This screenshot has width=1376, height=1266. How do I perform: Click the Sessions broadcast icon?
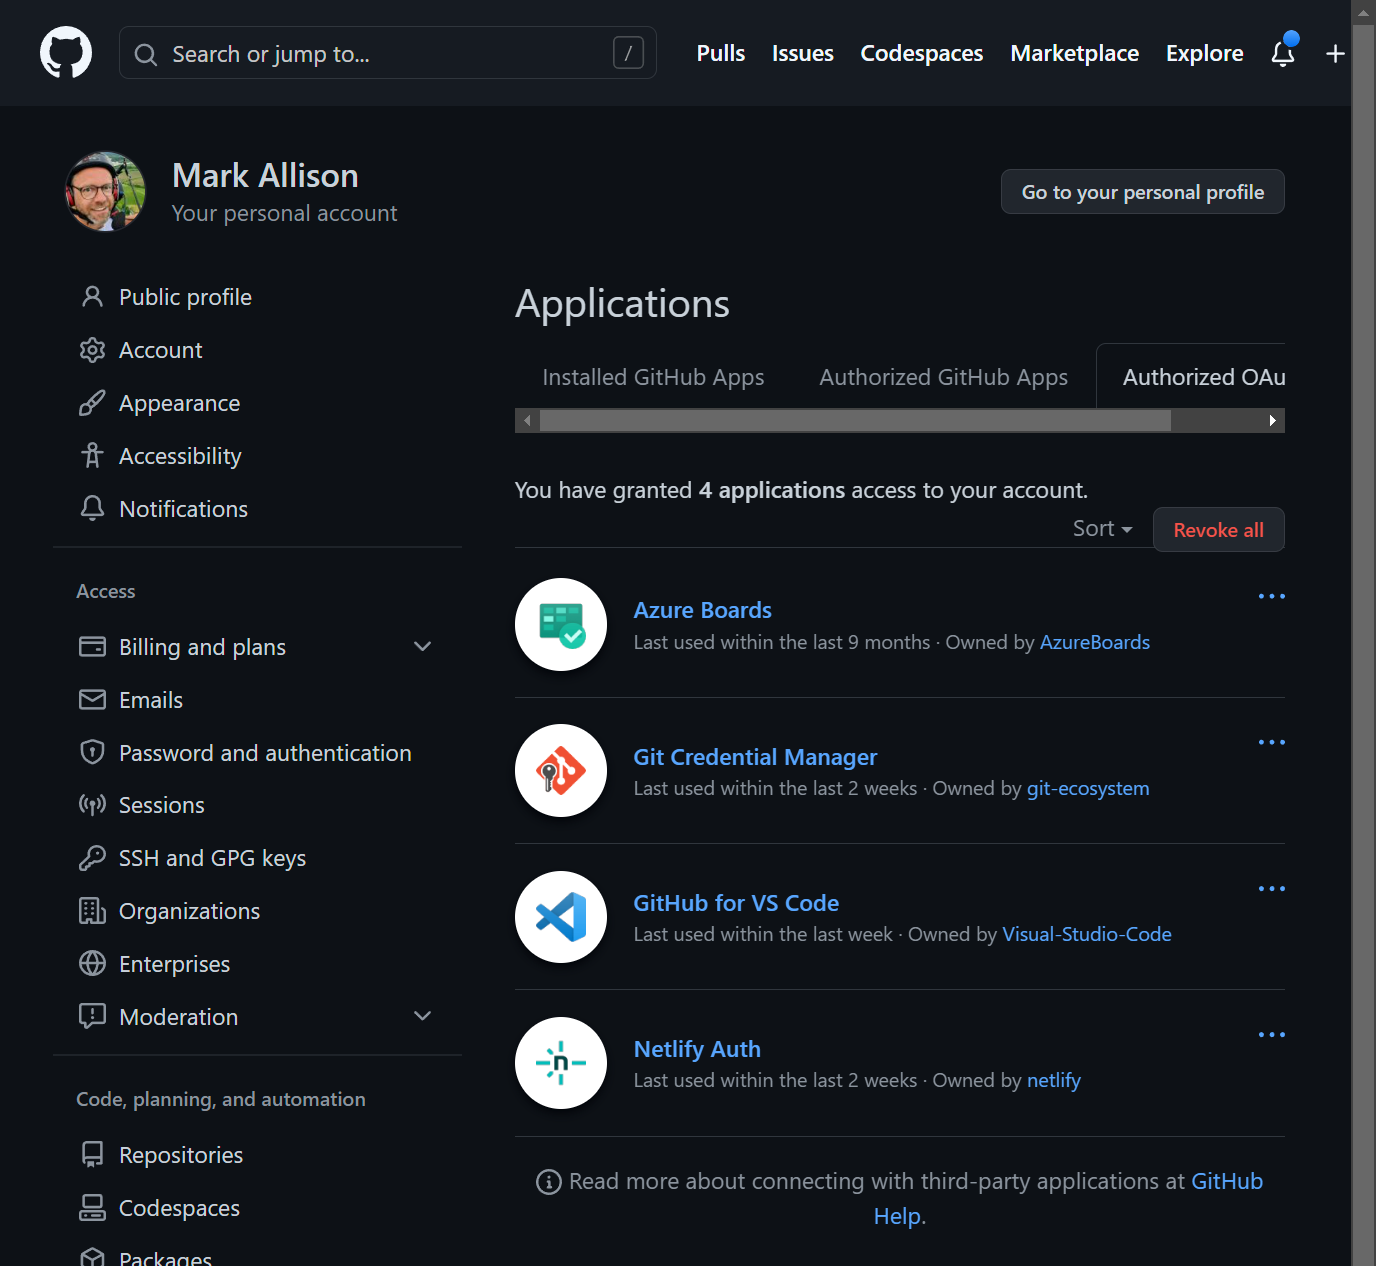click(x=92, y=805)
